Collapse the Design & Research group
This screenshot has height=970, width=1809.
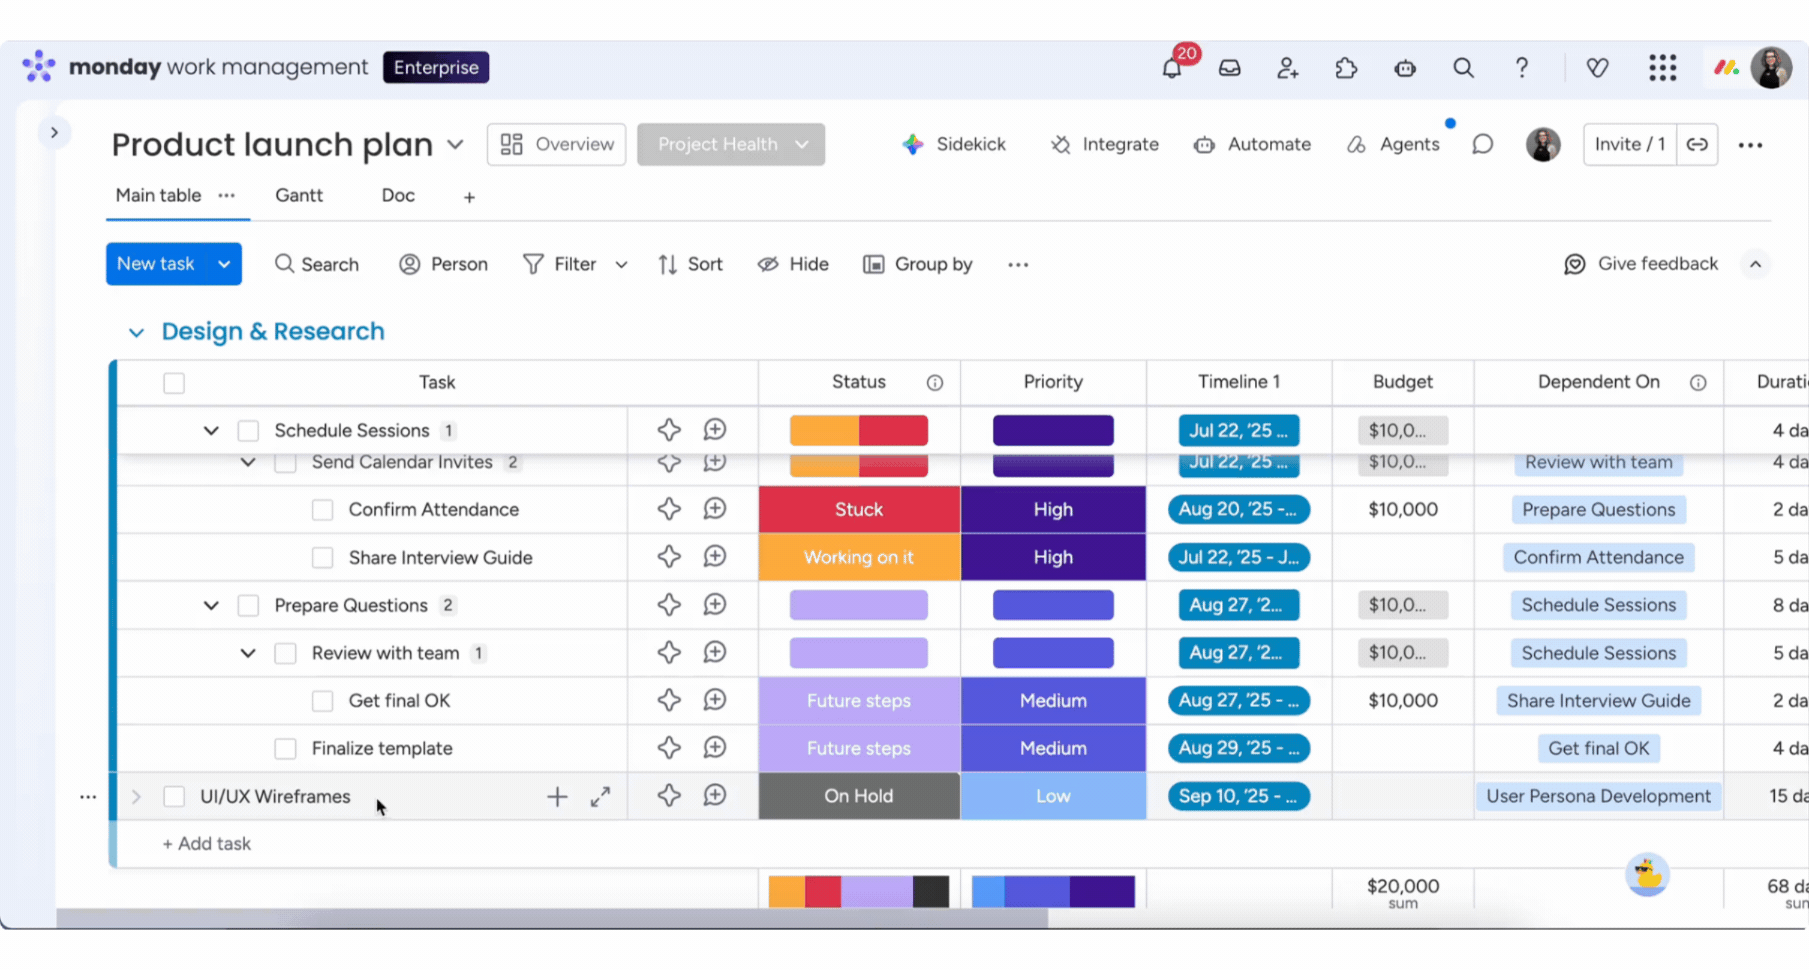coord(136,332)
